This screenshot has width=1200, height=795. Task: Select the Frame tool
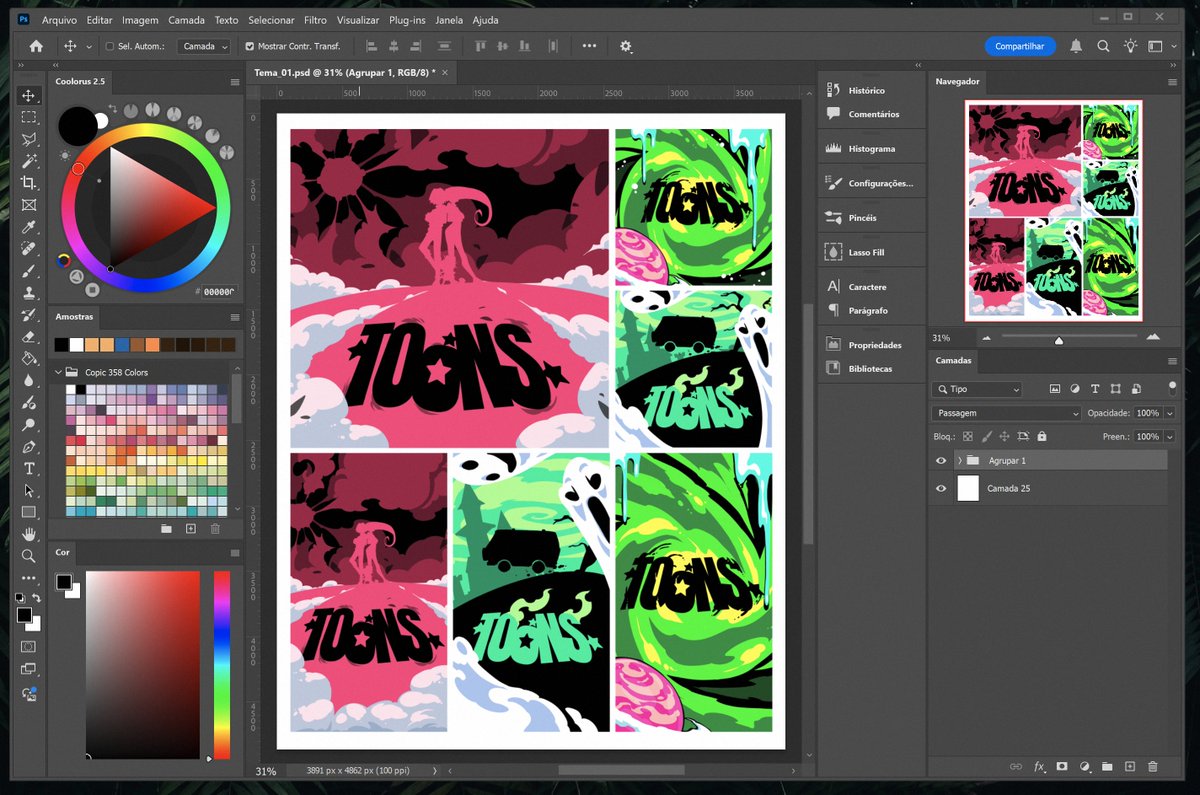29,205
